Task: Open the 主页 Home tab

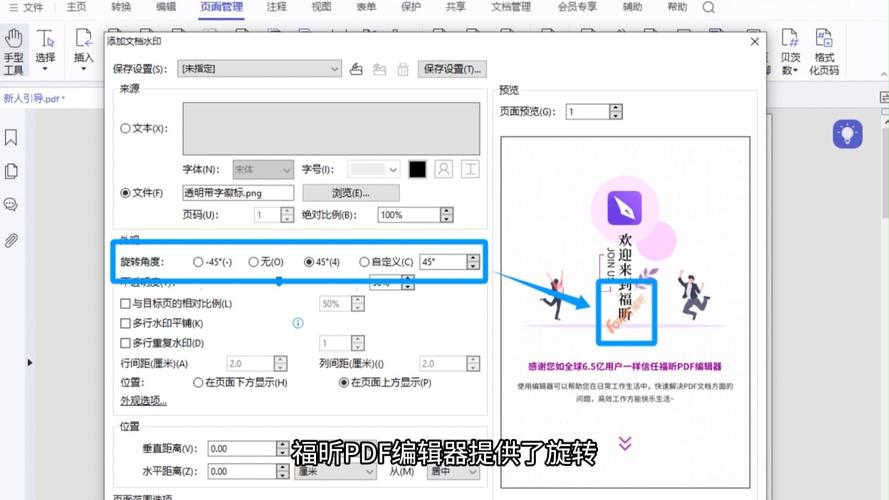Action: [77, 7]
